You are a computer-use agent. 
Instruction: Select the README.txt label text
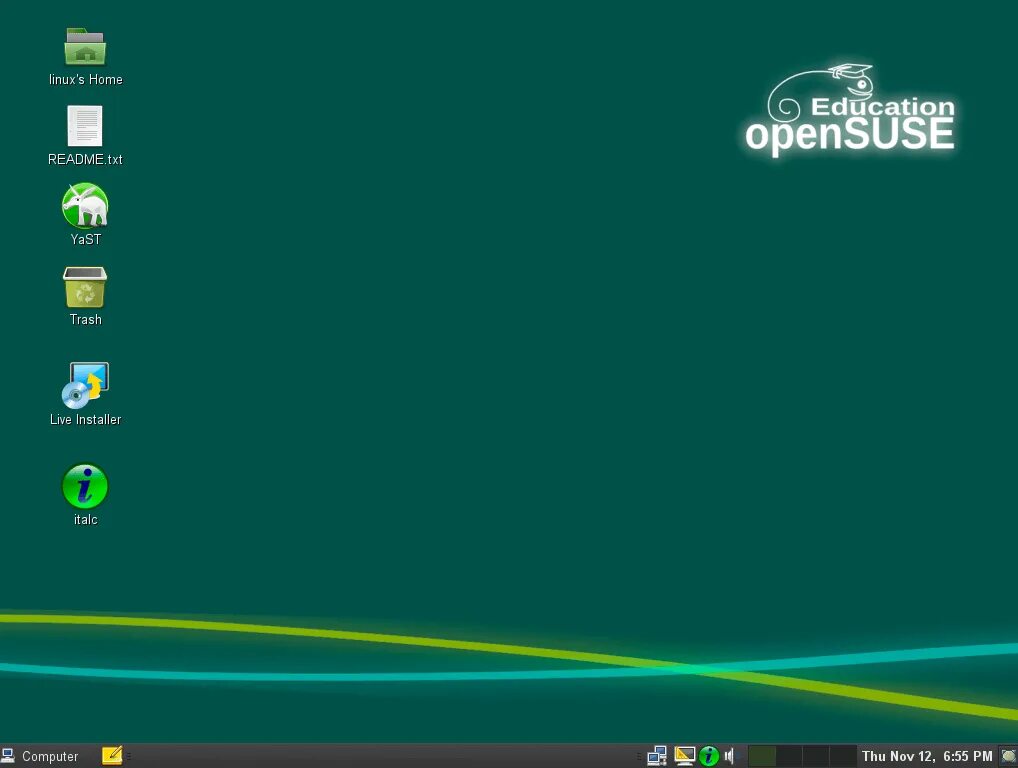[85, 159]
